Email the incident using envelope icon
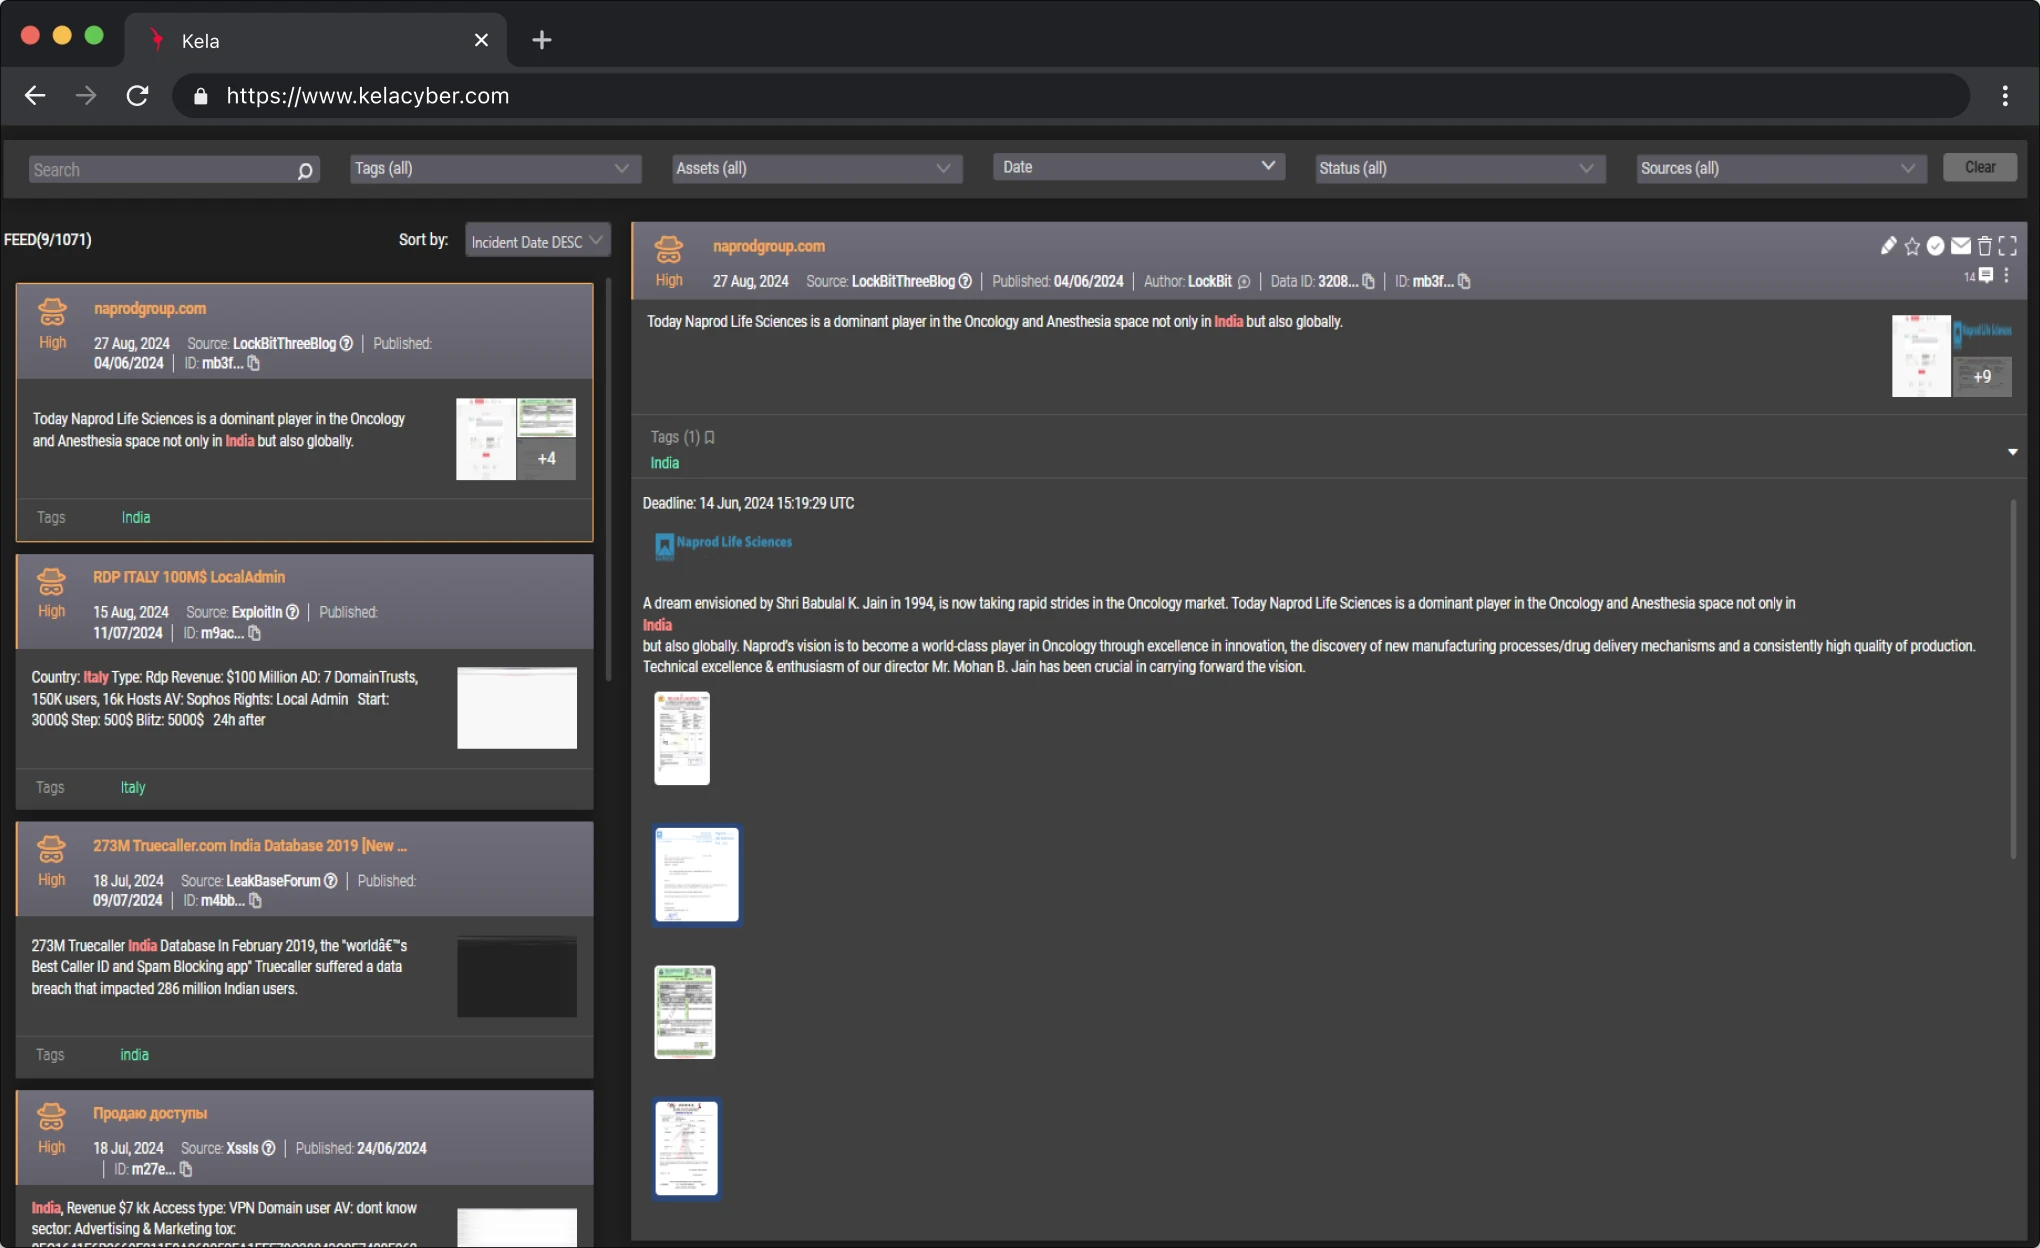This screenshot has height=1248, width=2040. pos(1961,246)
